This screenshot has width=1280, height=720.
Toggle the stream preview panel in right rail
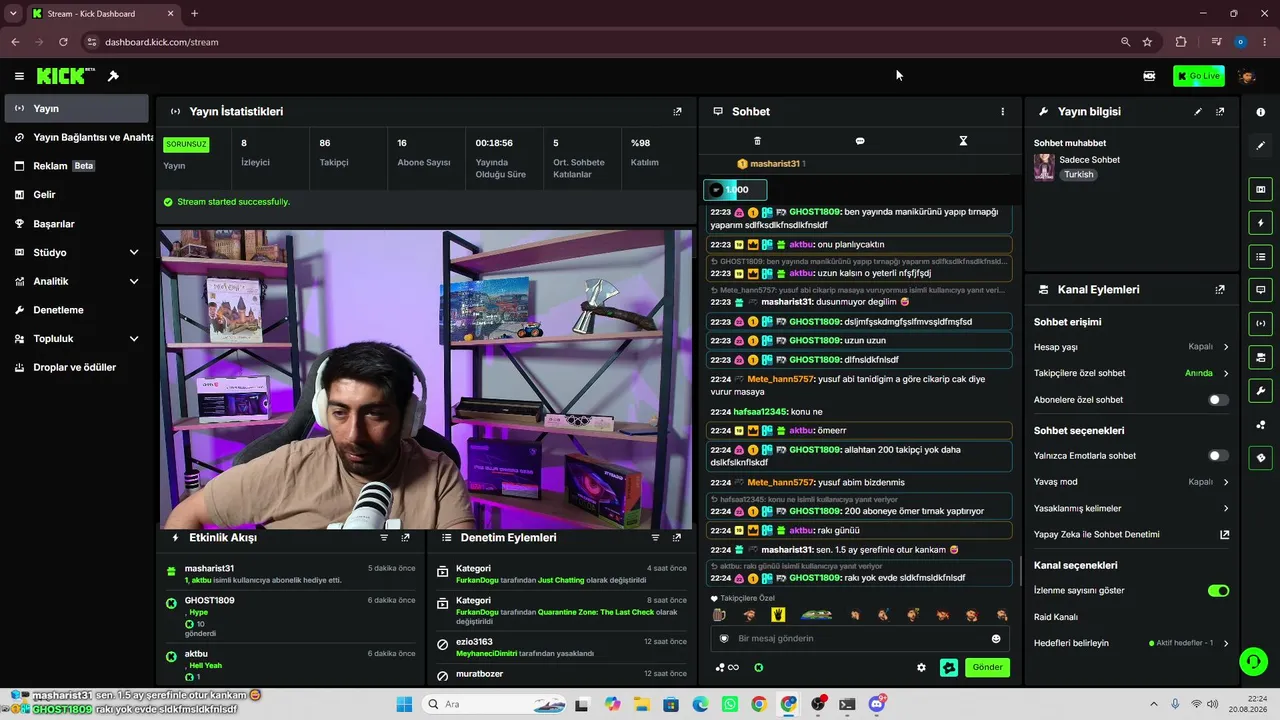pyautogui.click(x=1260, y=190)
